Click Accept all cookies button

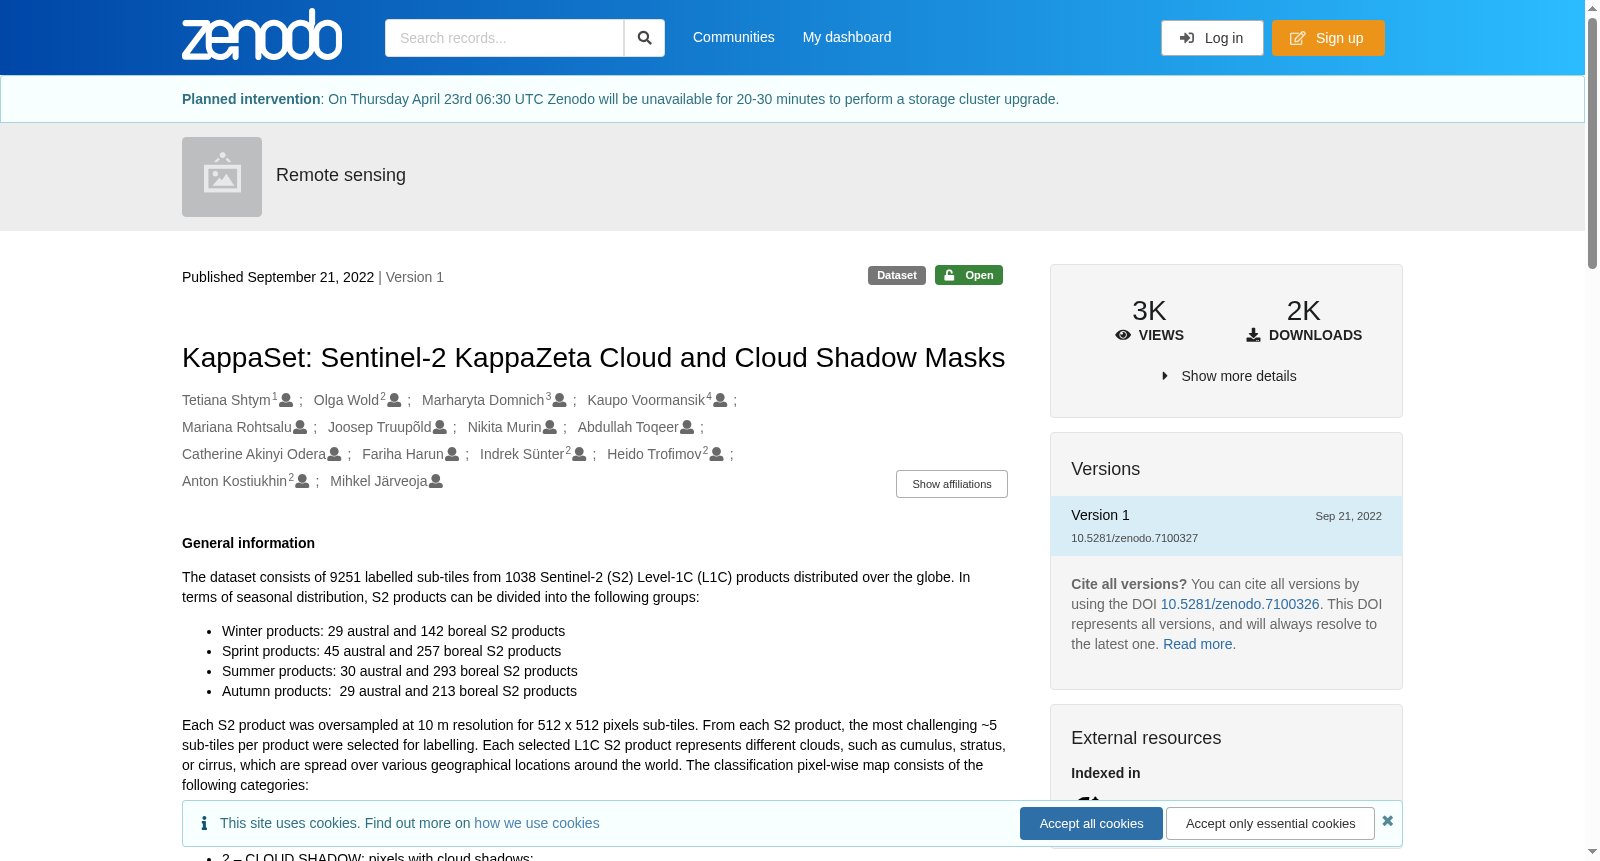[1091, 824]
